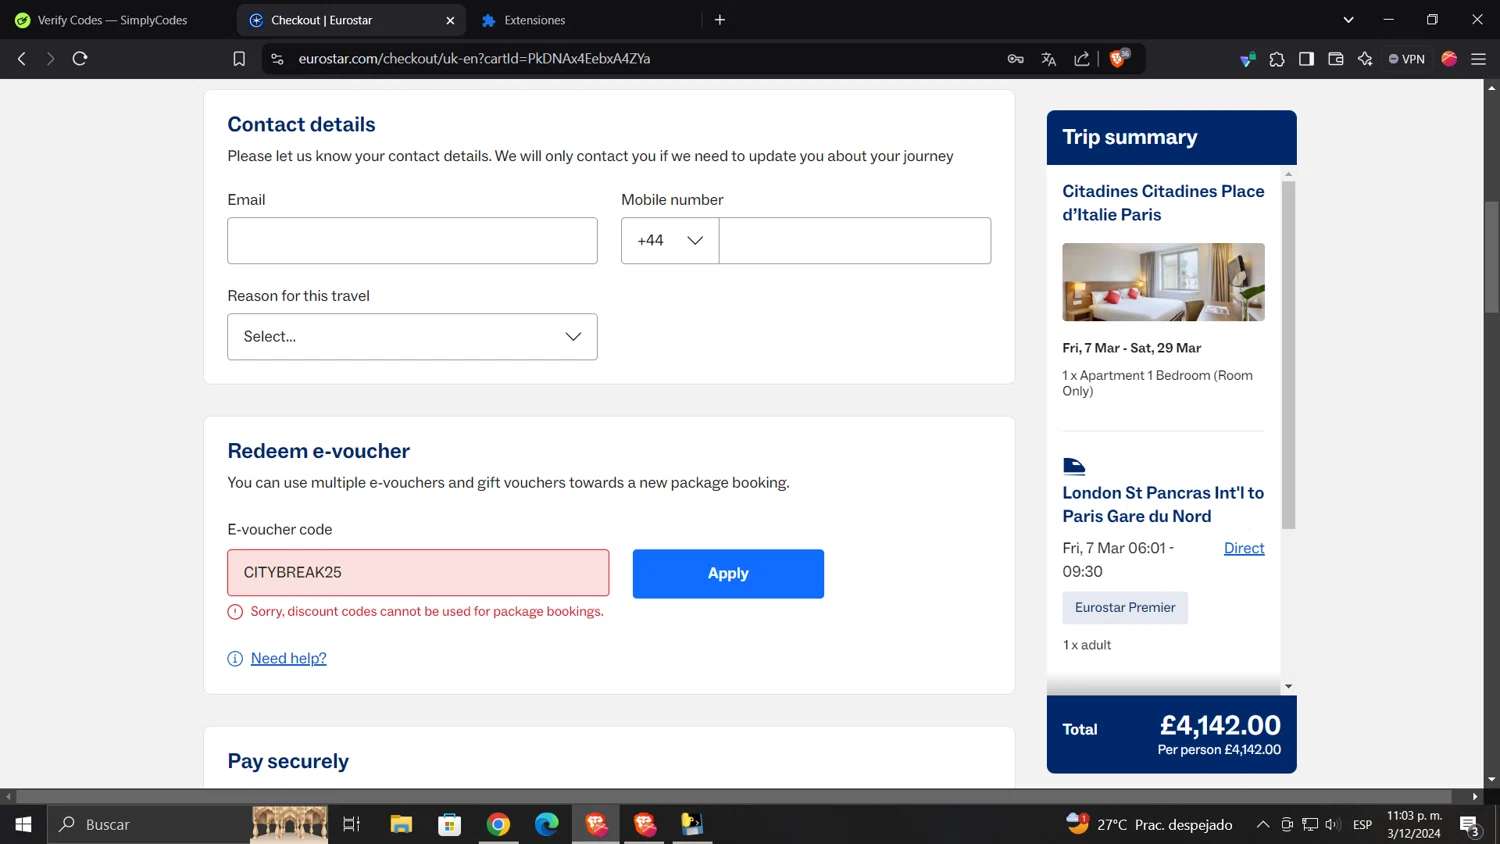Click the info icon beside Need help

click(x=235, y=658)
